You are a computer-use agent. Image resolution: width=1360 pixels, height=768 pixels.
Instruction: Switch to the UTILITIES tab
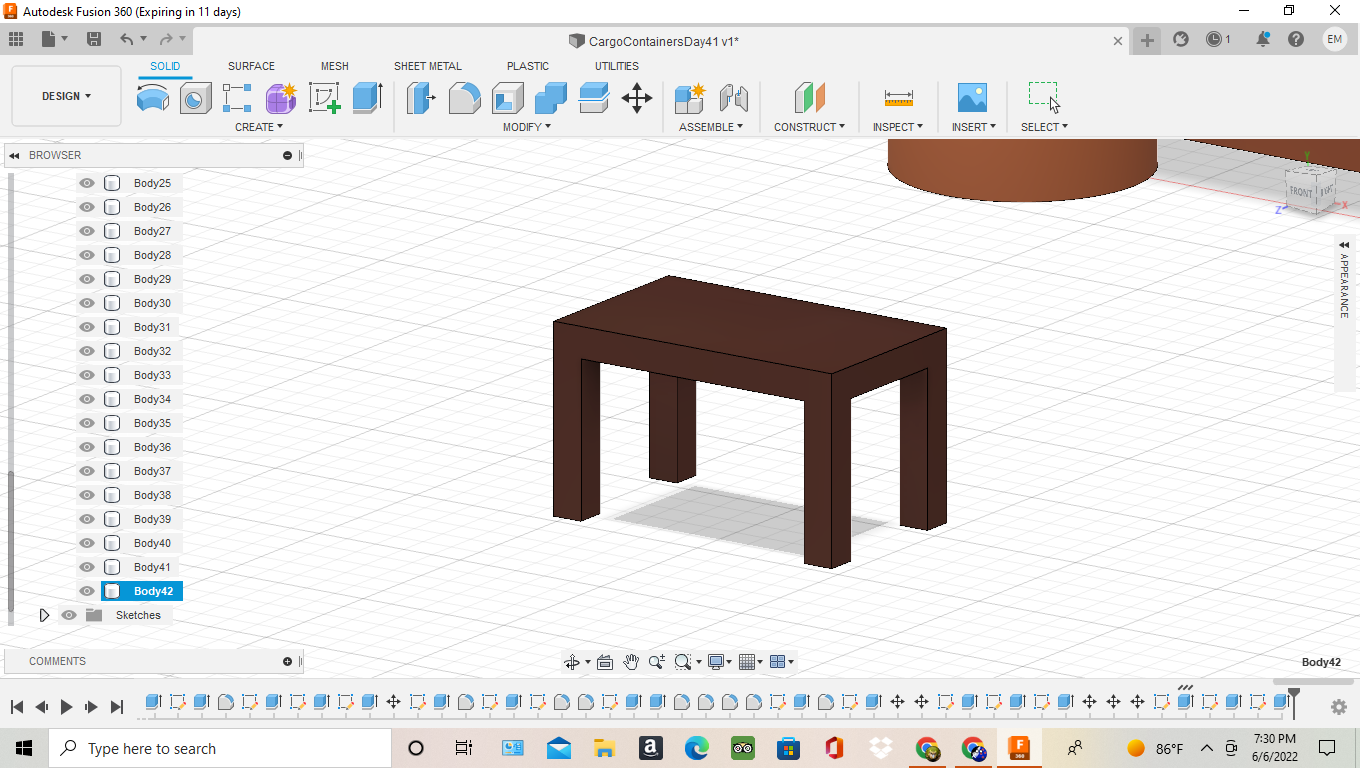617,66
